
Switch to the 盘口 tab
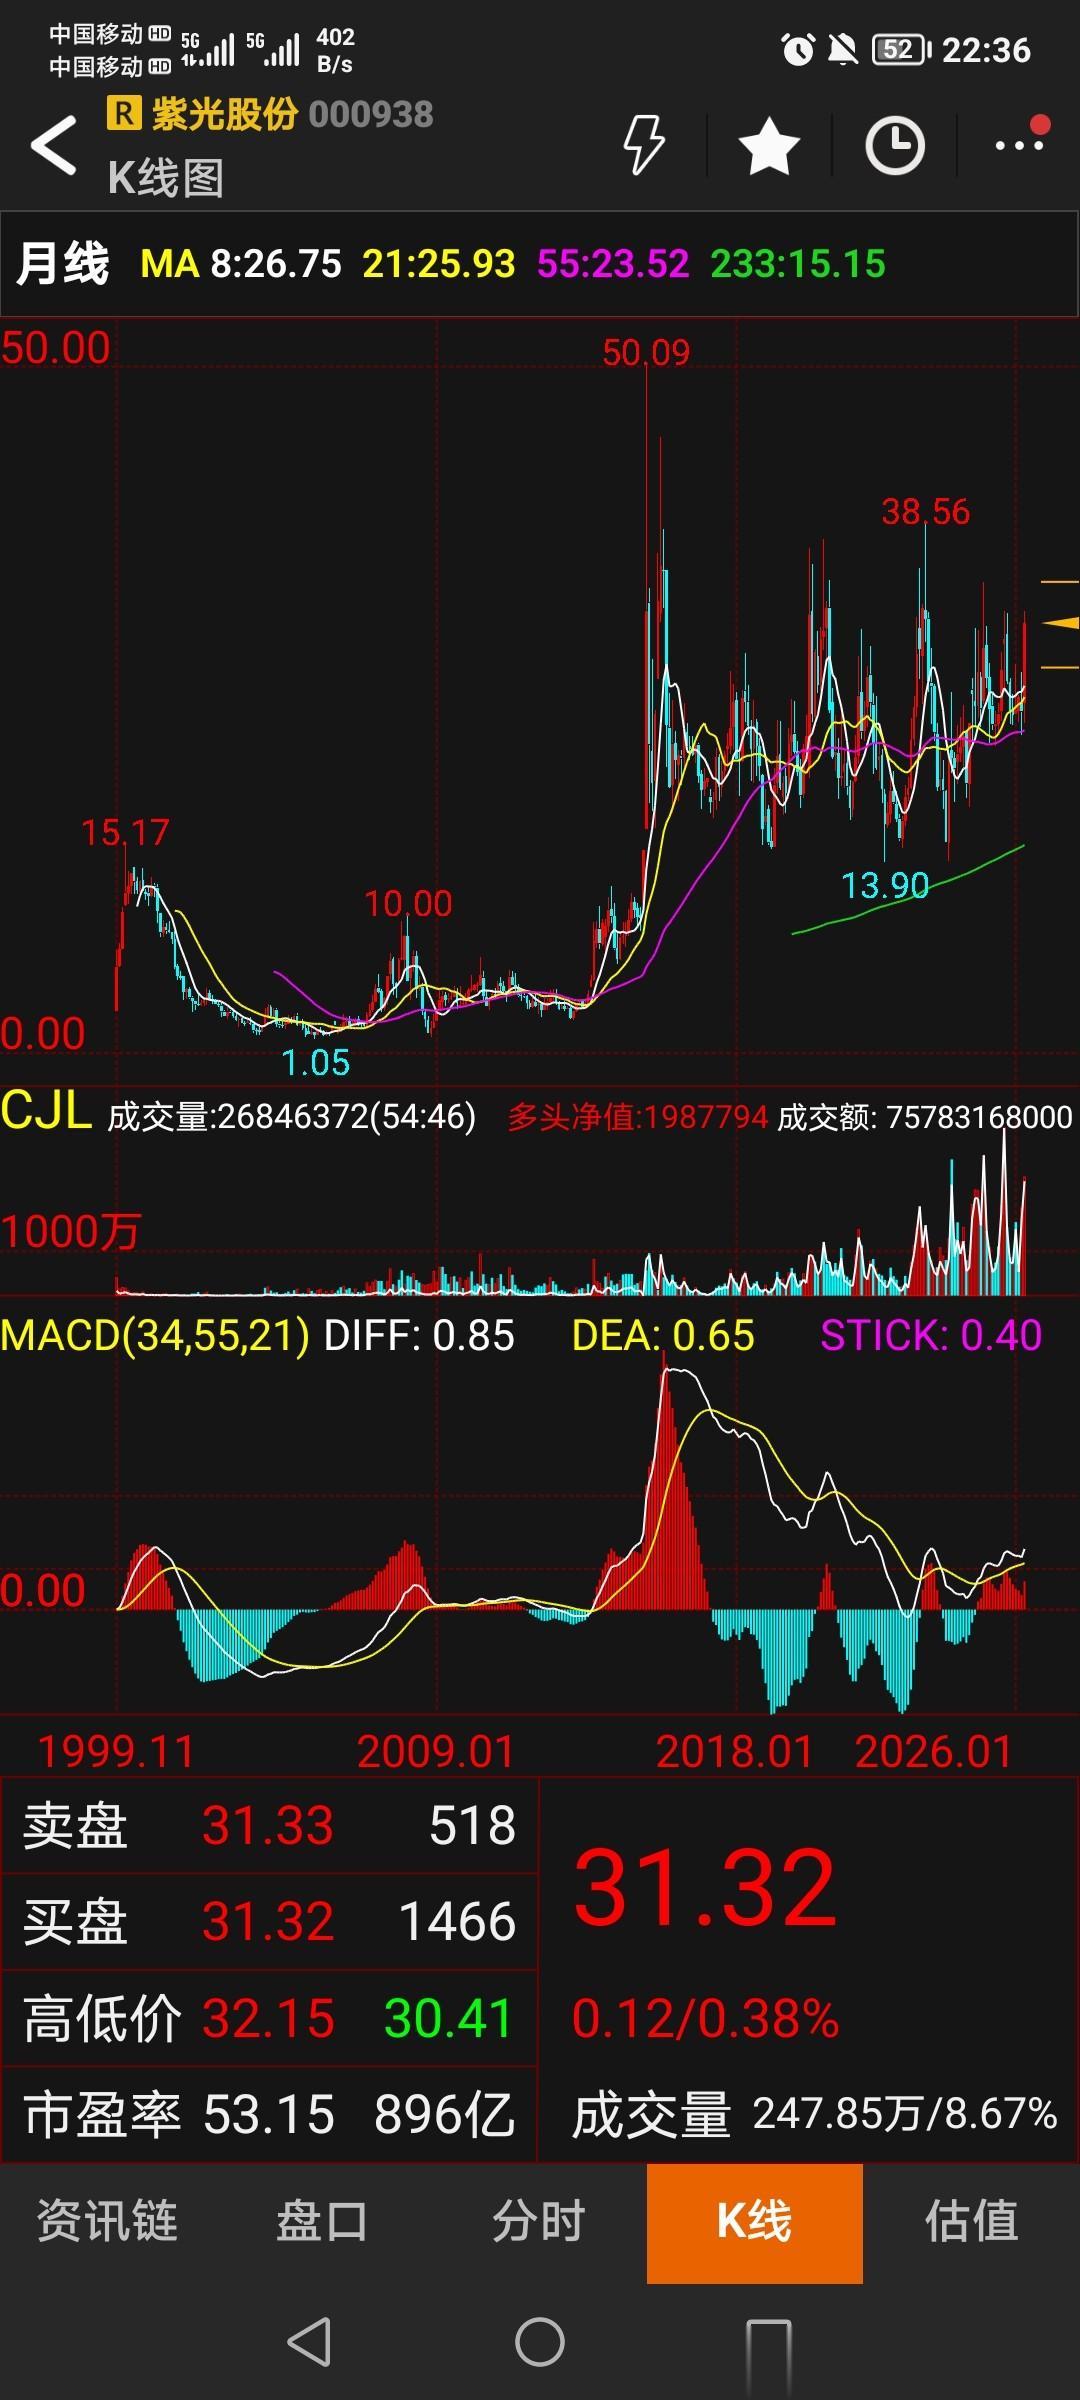pyautogui.click(x=322, y=2221)
